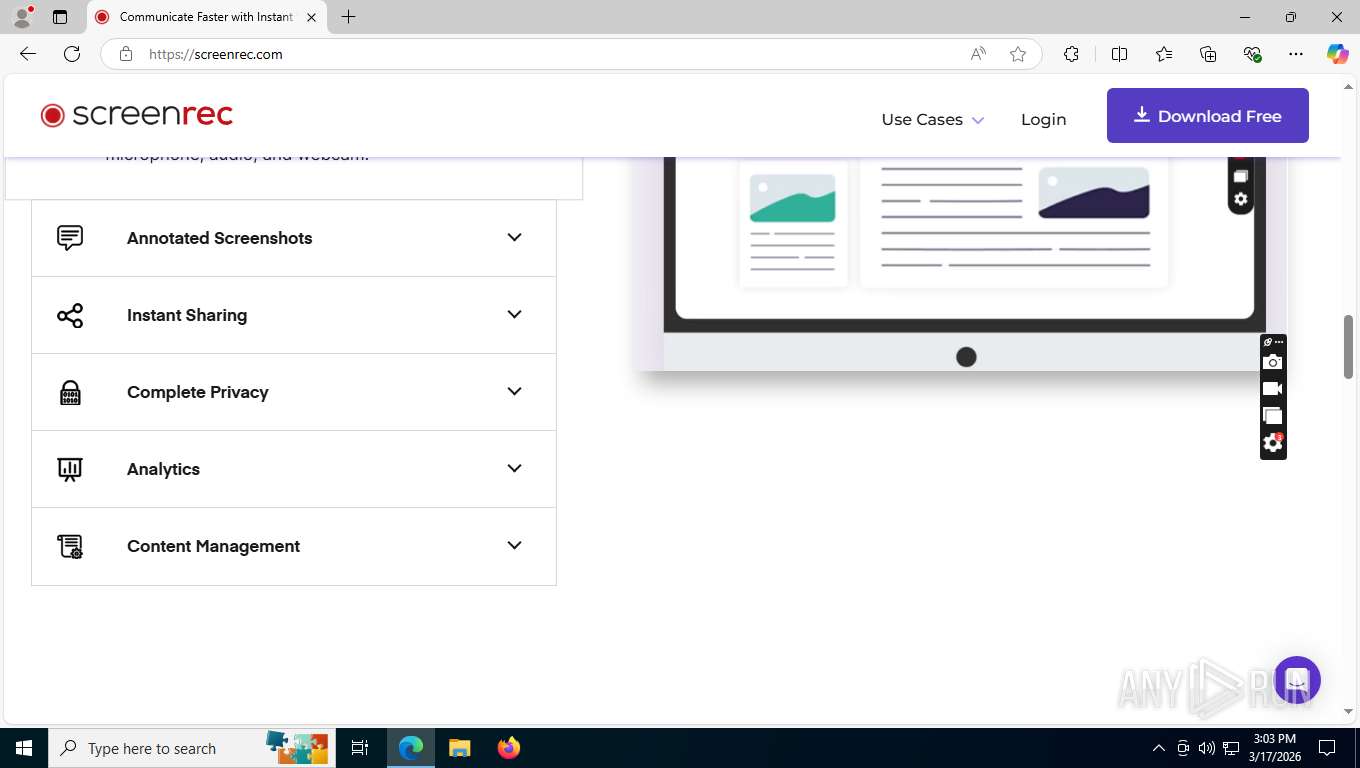Open the Tab actions menu icon
1360x768 pixels.
[x=60, y=17]
